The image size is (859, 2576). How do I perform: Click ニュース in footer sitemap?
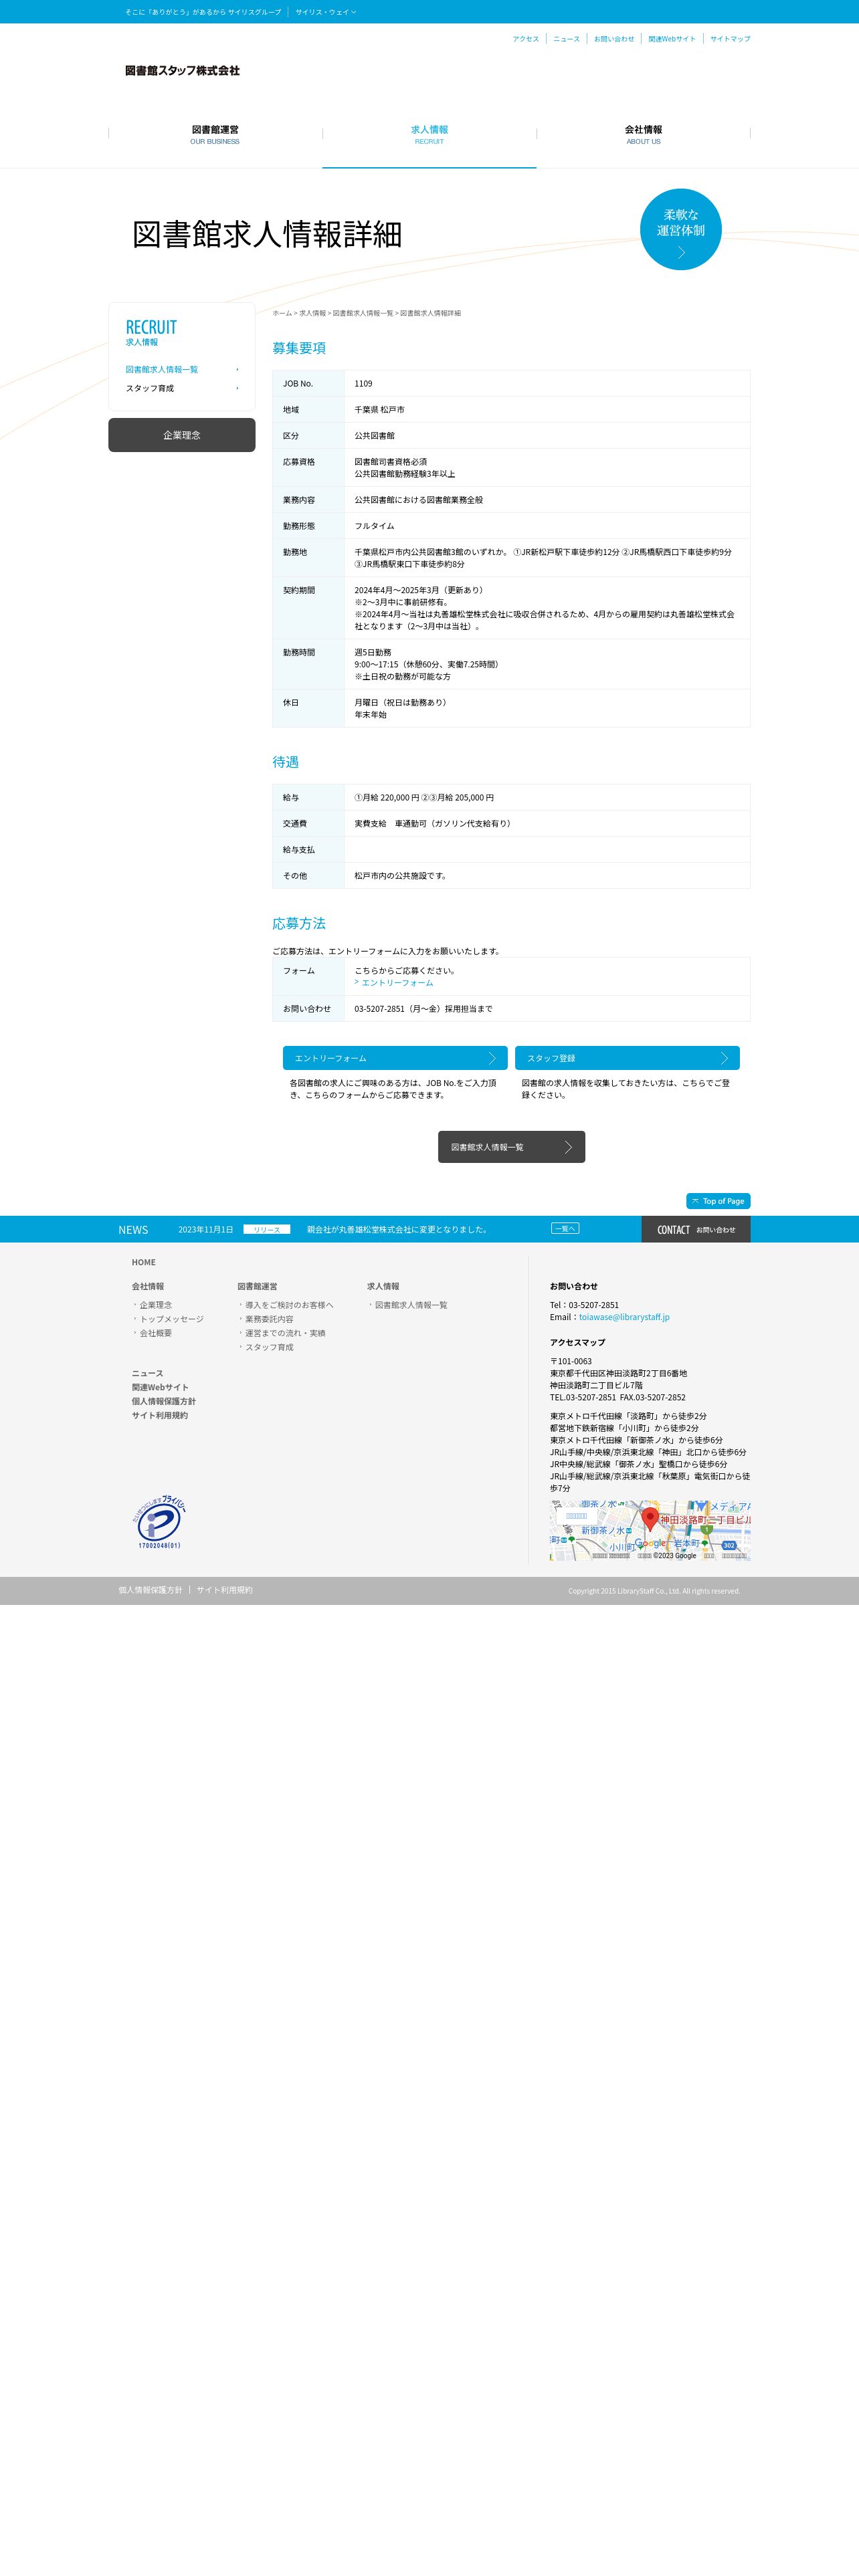click(147, 1373)
